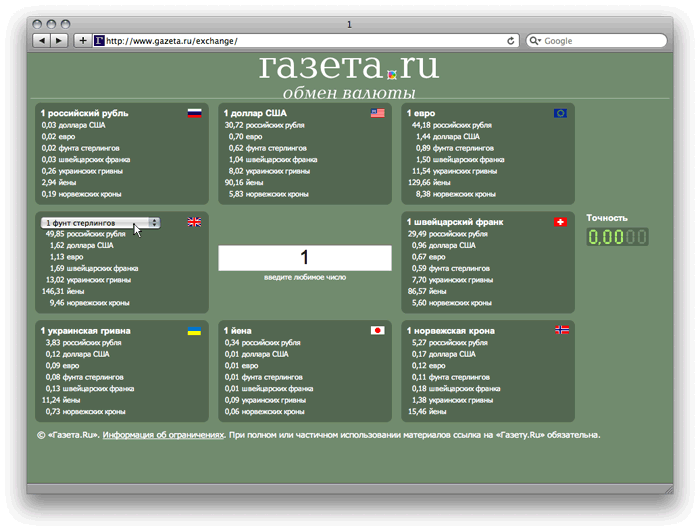The width and height of the screenshot is (700, 531).
Task: Click the plus add-bookmark button
Action: point(82,41)
